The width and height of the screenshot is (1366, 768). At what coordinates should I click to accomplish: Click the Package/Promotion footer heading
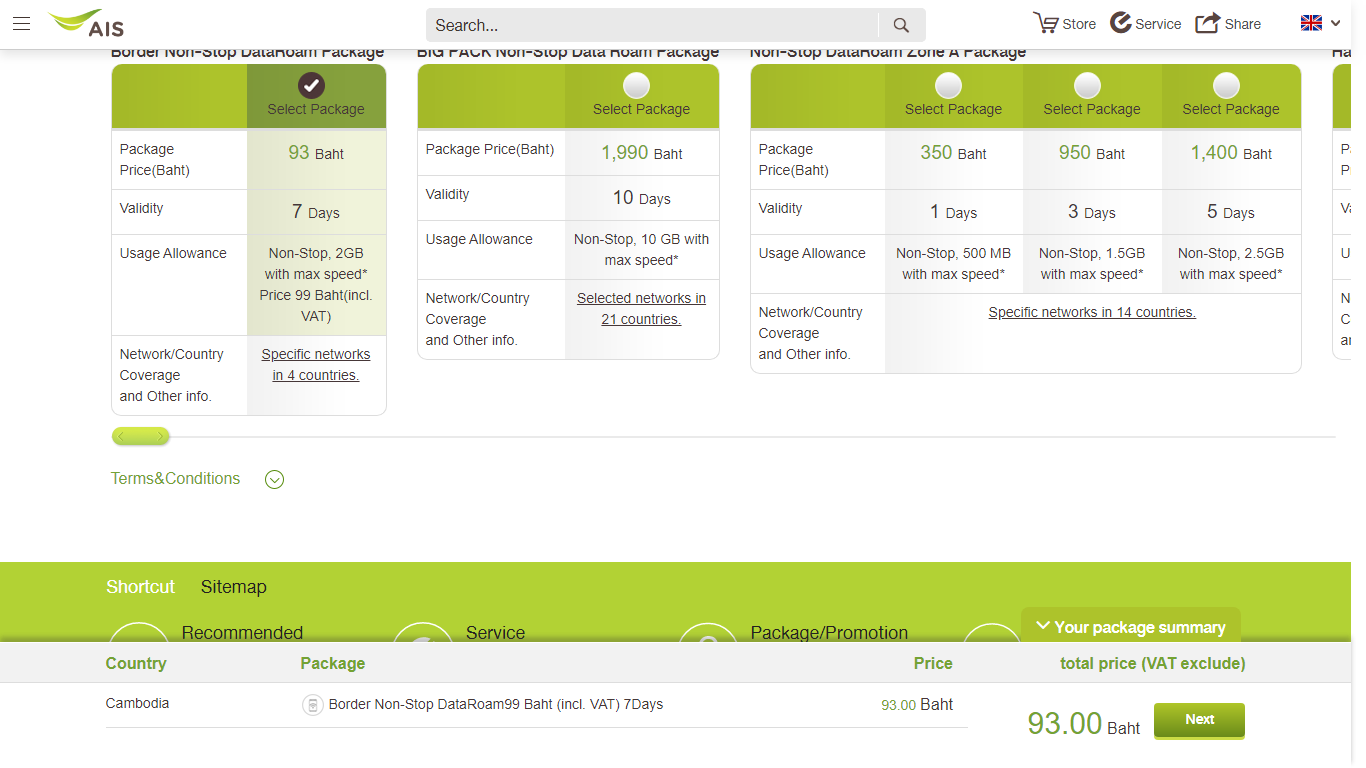pos(829,633)
